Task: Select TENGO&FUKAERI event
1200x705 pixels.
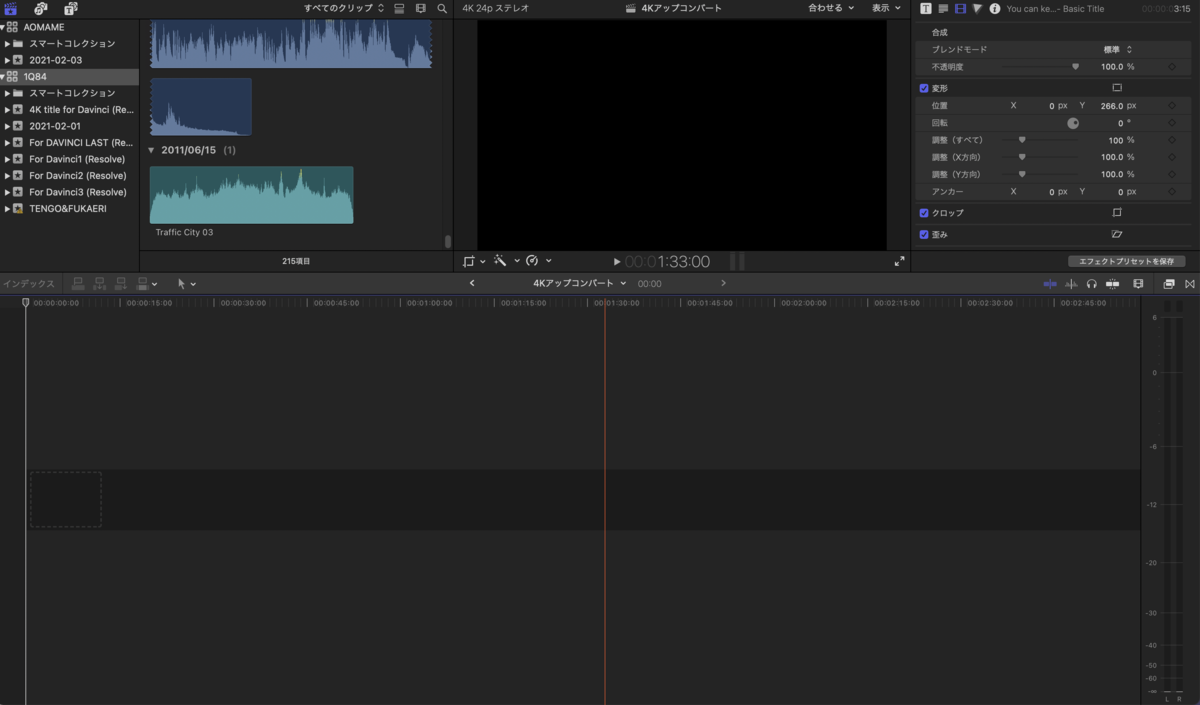Action: [70, 208]
